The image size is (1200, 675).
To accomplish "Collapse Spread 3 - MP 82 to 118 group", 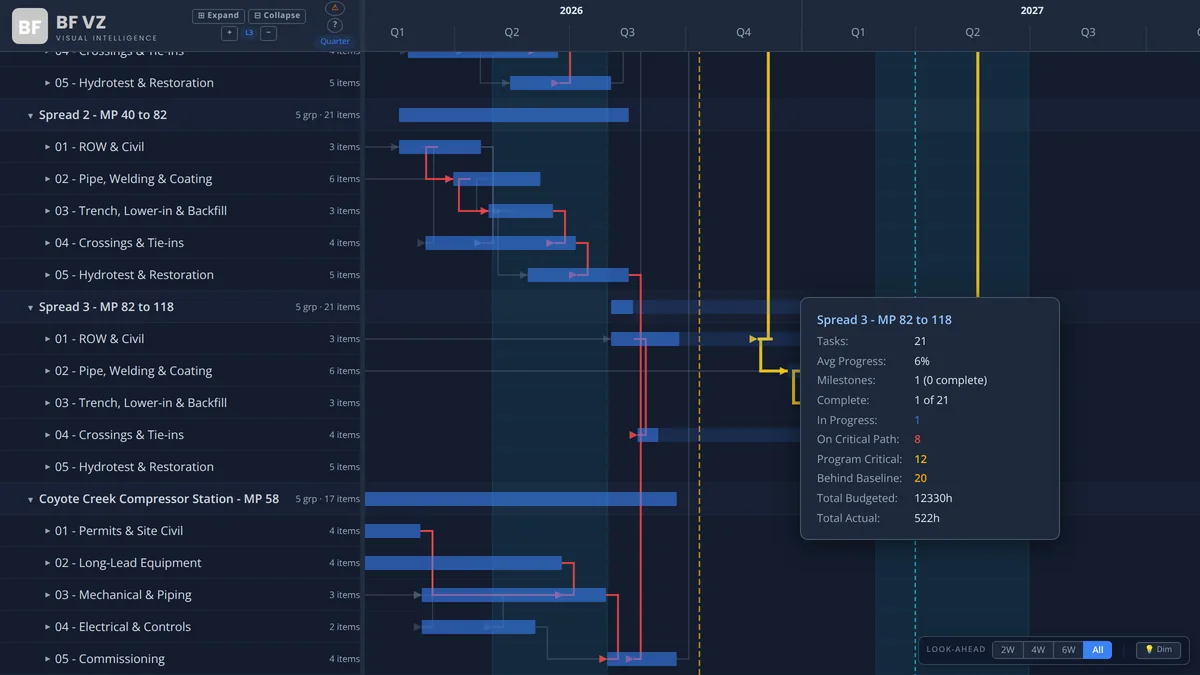I will [x=31, y=307].
